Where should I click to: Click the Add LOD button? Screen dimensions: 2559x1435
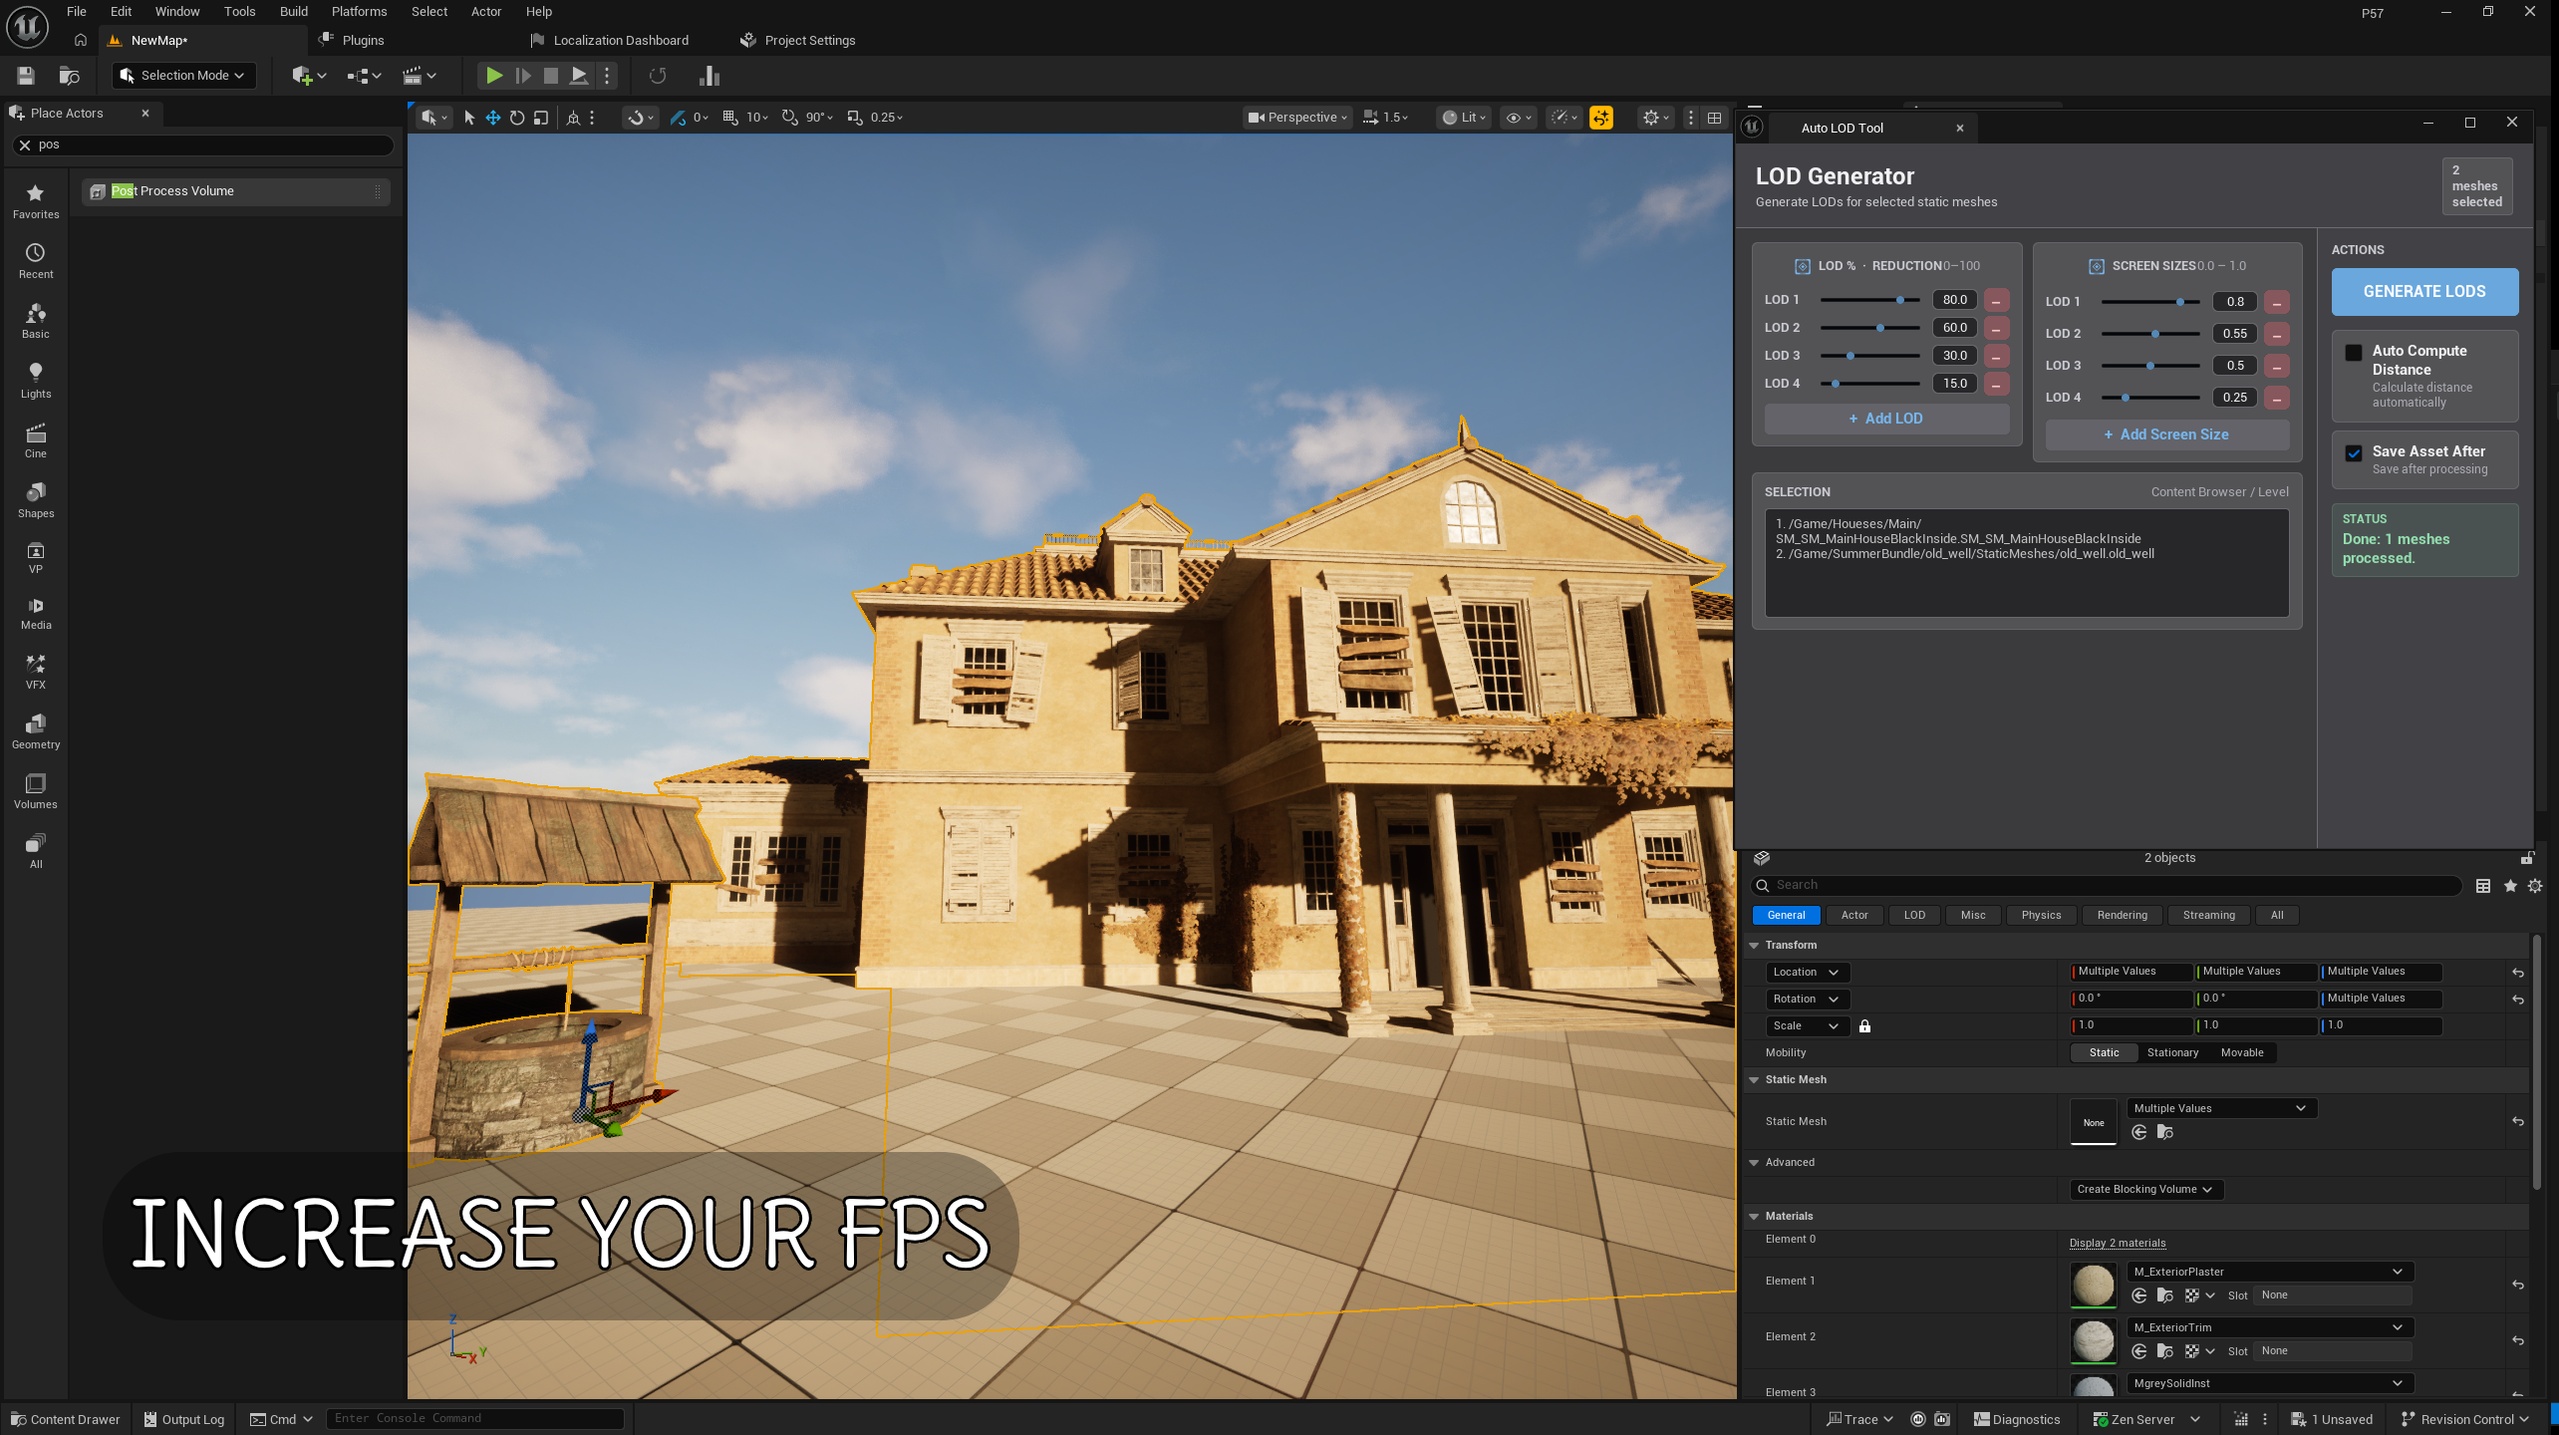point(1886,419)
